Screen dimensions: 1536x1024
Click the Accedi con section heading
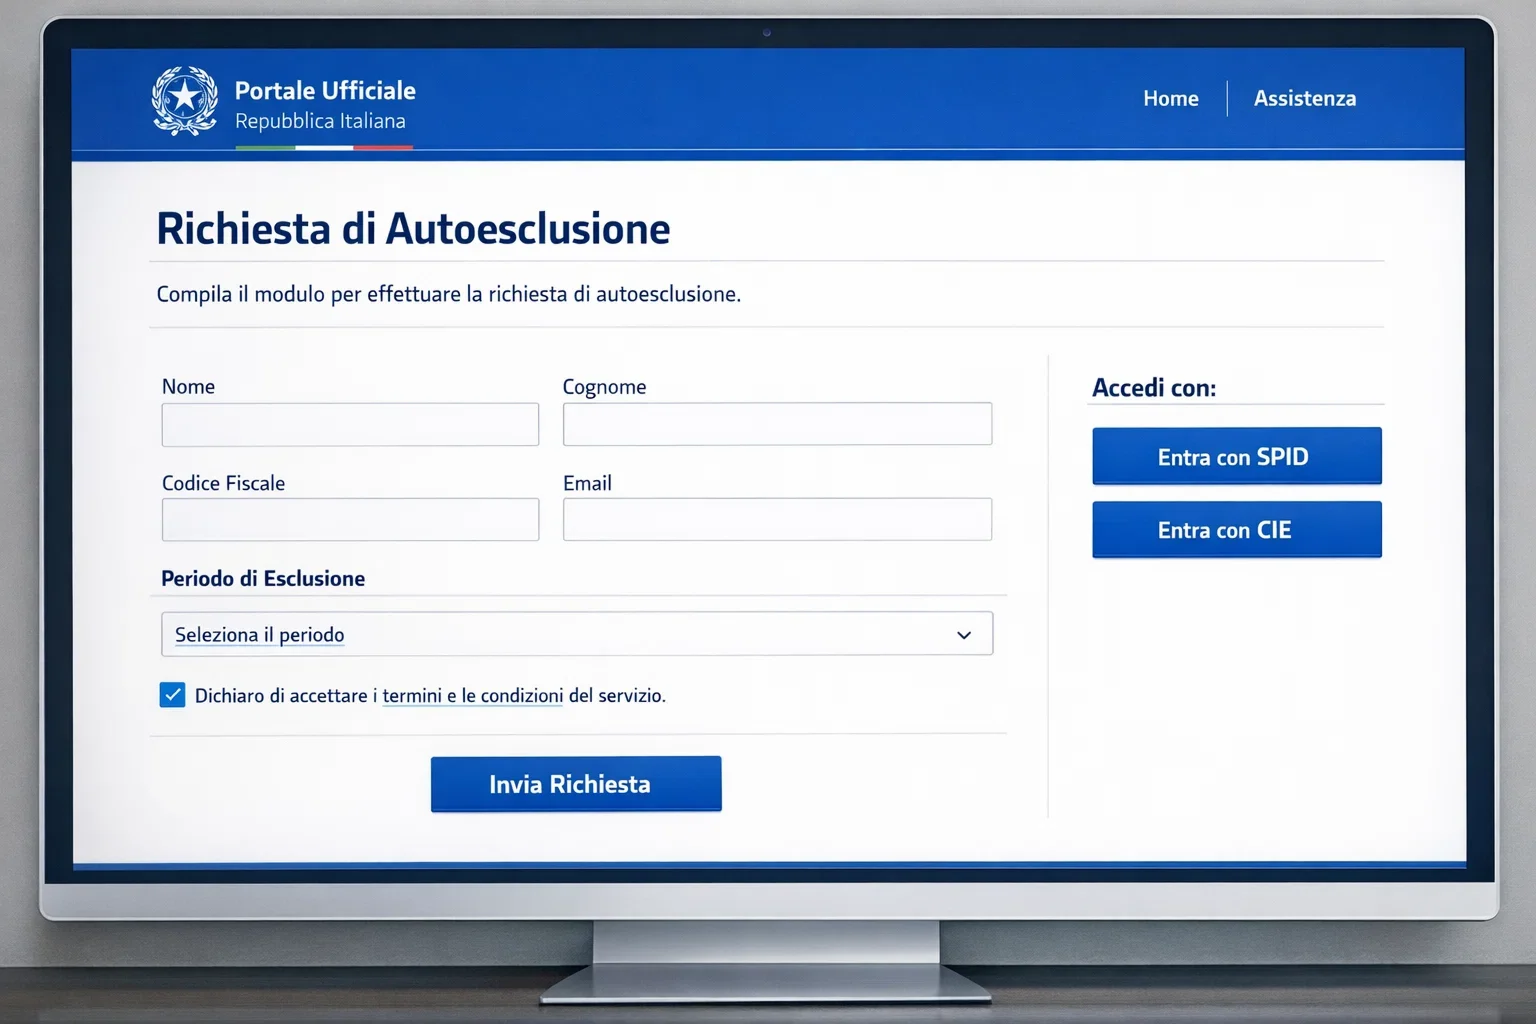[1153, 387]
